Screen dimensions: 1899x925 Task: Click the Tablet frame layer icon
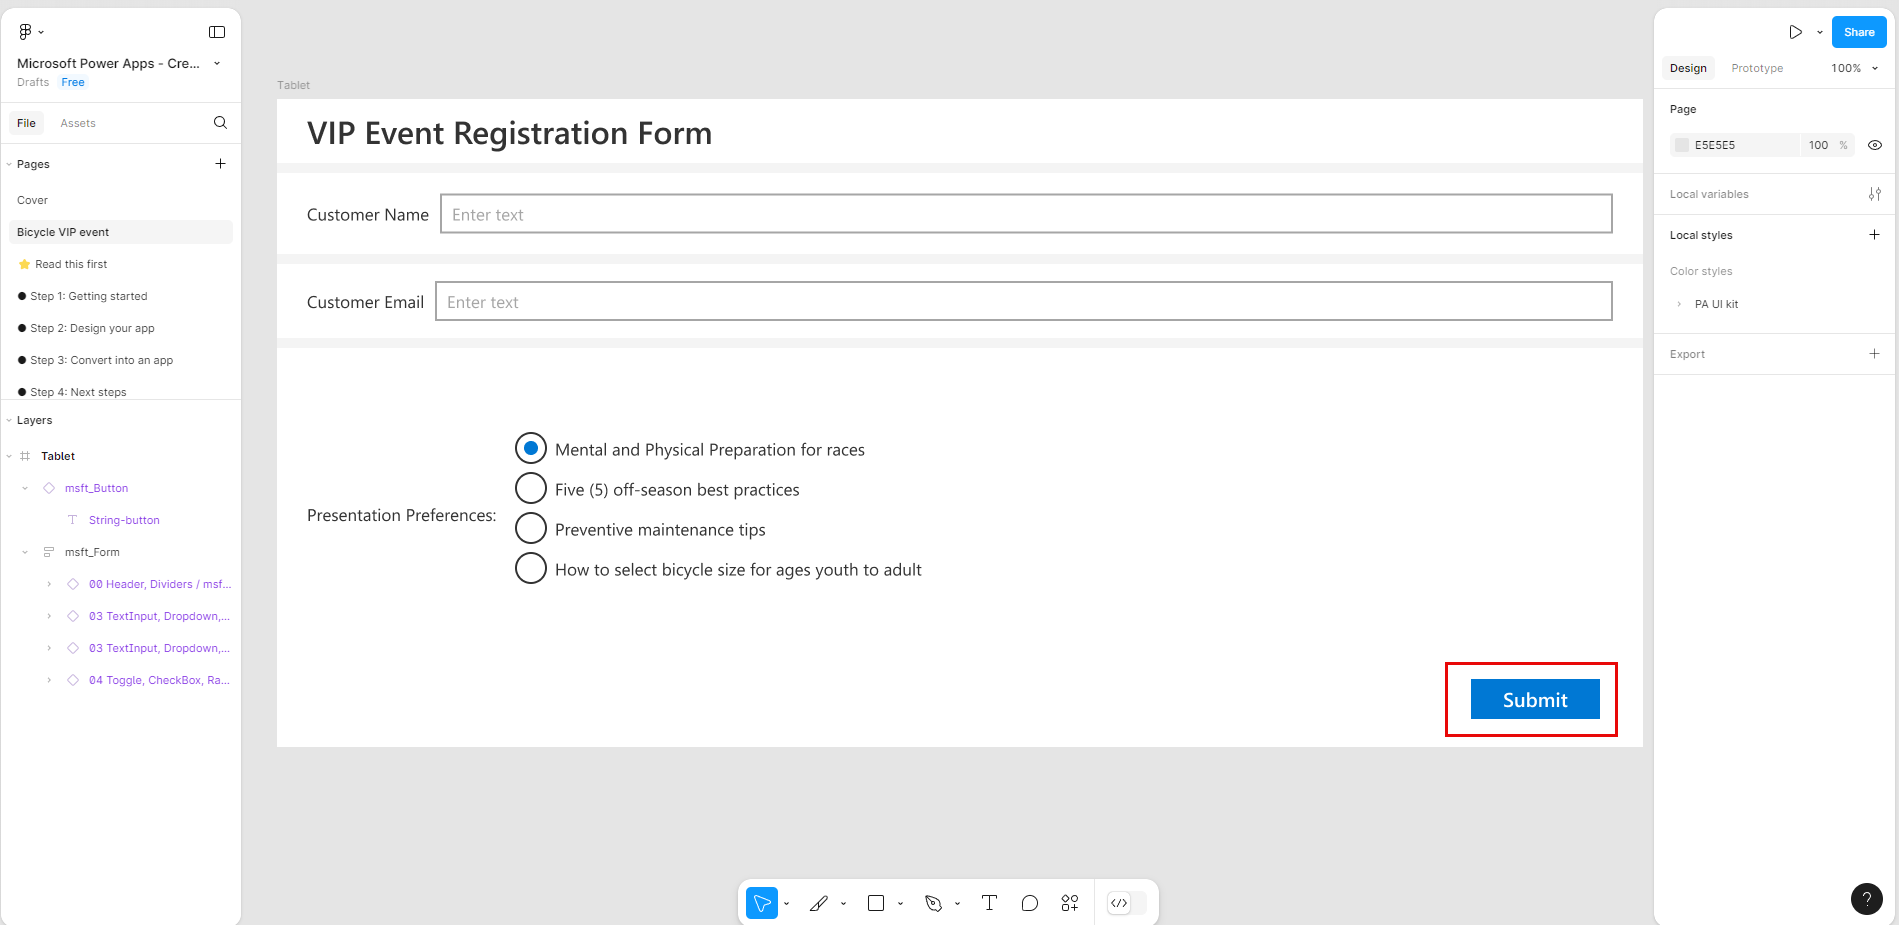[x=25, y=456]
